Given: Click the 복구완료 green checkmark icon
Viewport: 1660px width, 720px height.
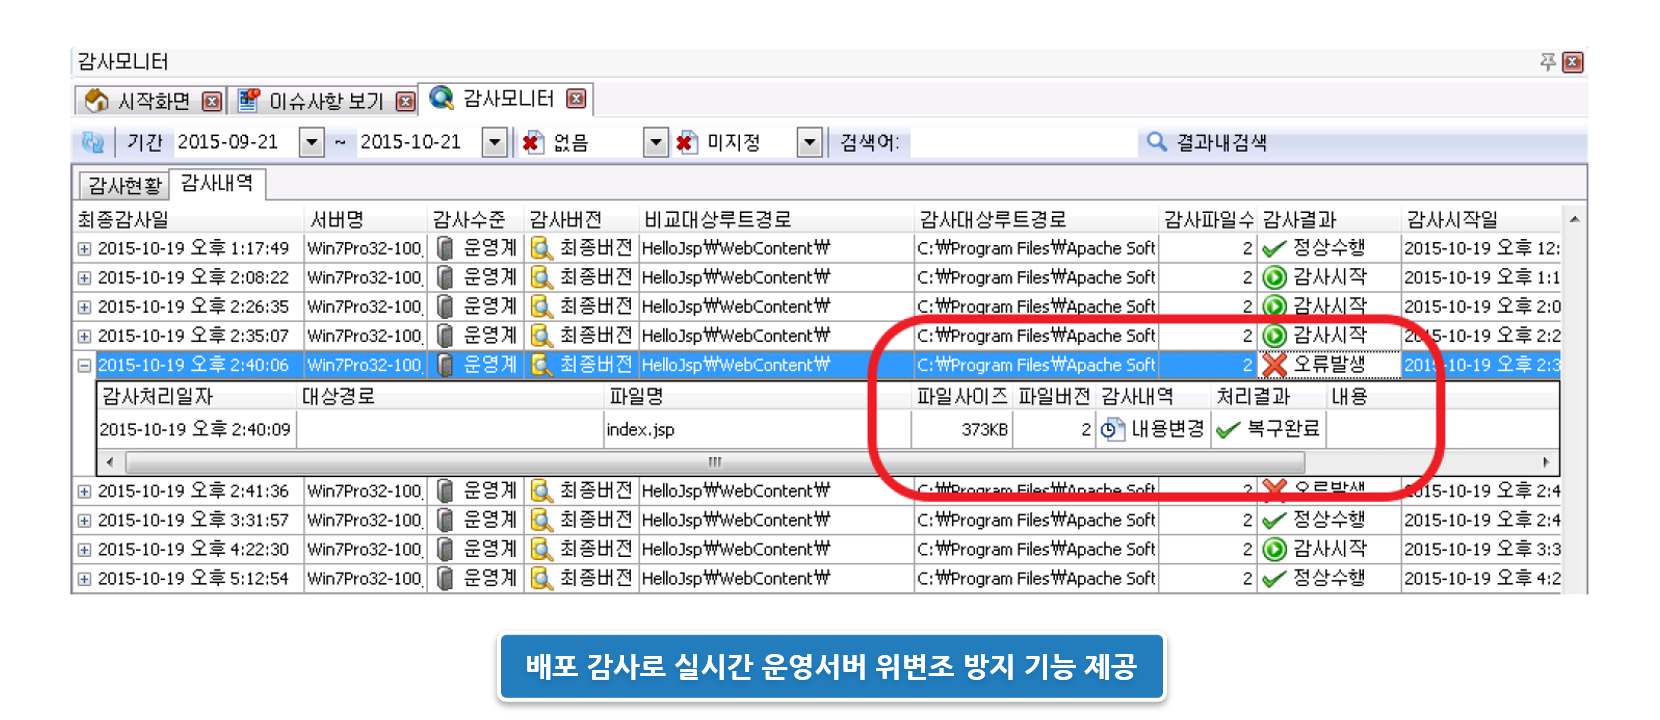Looking at the screenshot, I should point(1228,430).
